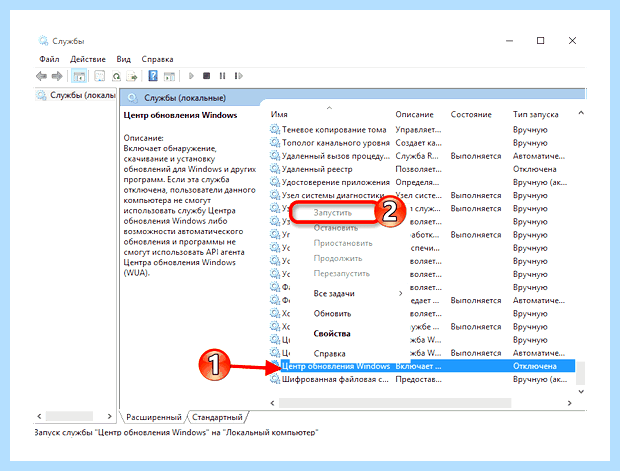Choose Продолжить in the context menu
This screenshot has width=620, height=471.
(338, 259)
